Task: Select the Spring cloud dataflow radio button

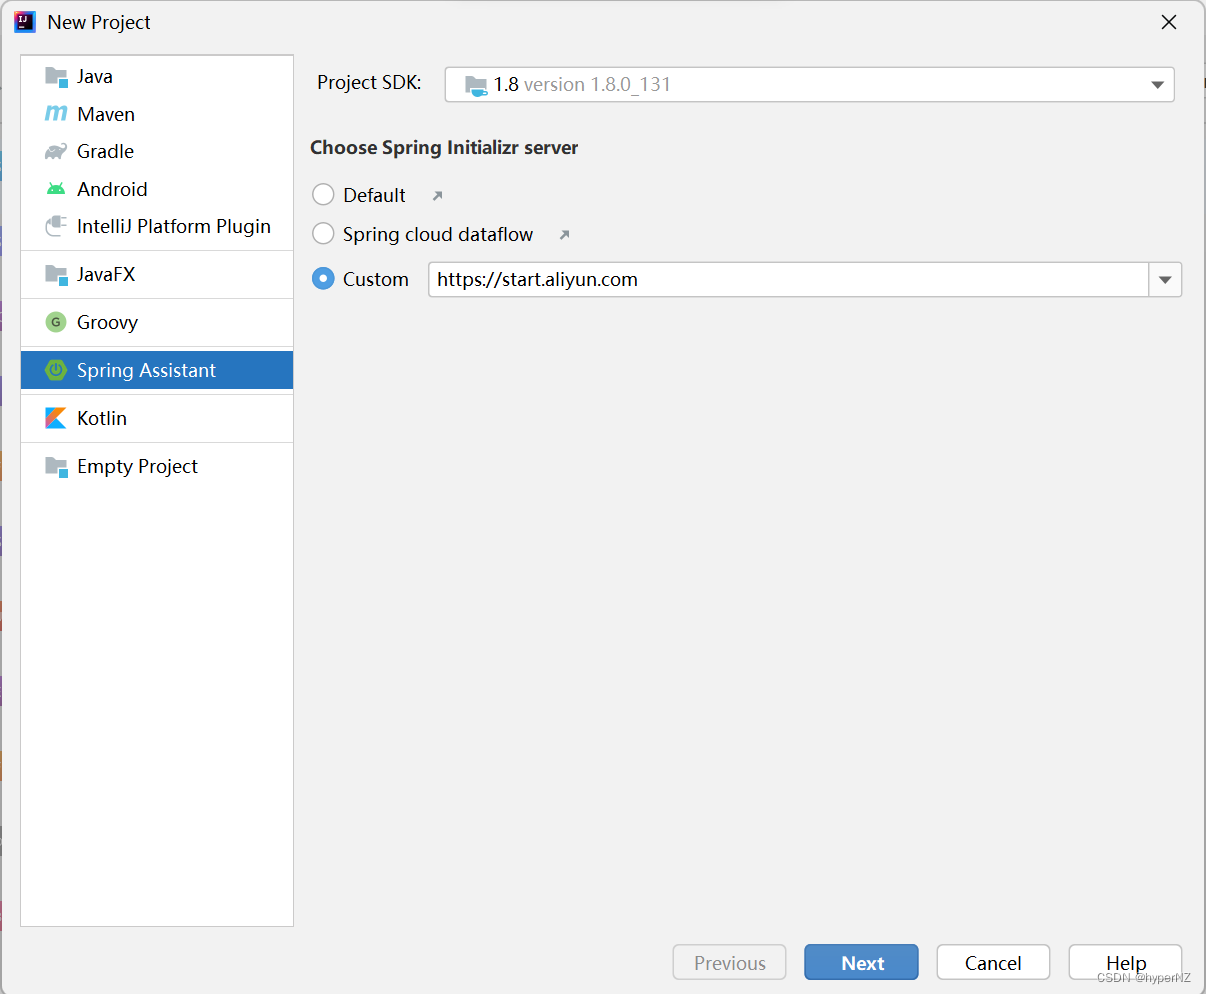Action: 323,234
